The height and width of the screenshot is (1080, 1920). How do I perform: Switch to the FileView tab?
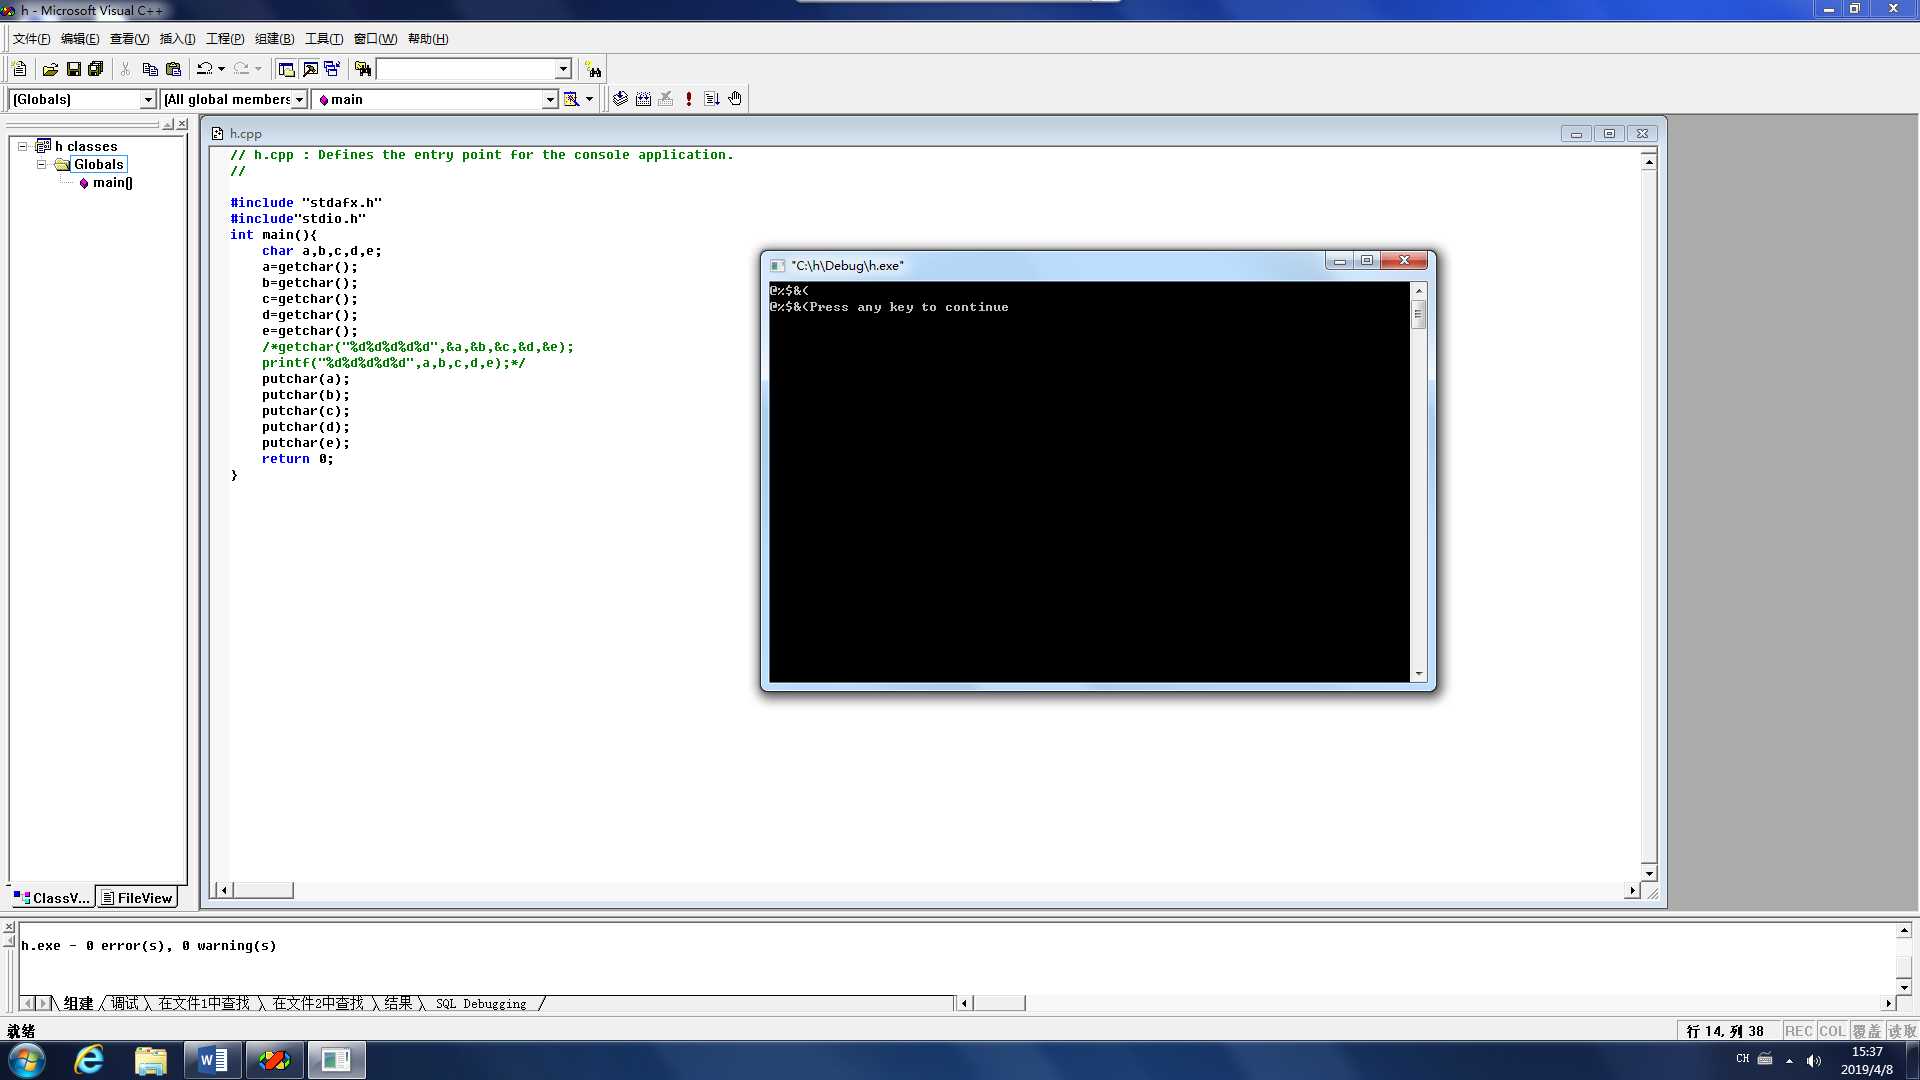[x=137, y=898]
